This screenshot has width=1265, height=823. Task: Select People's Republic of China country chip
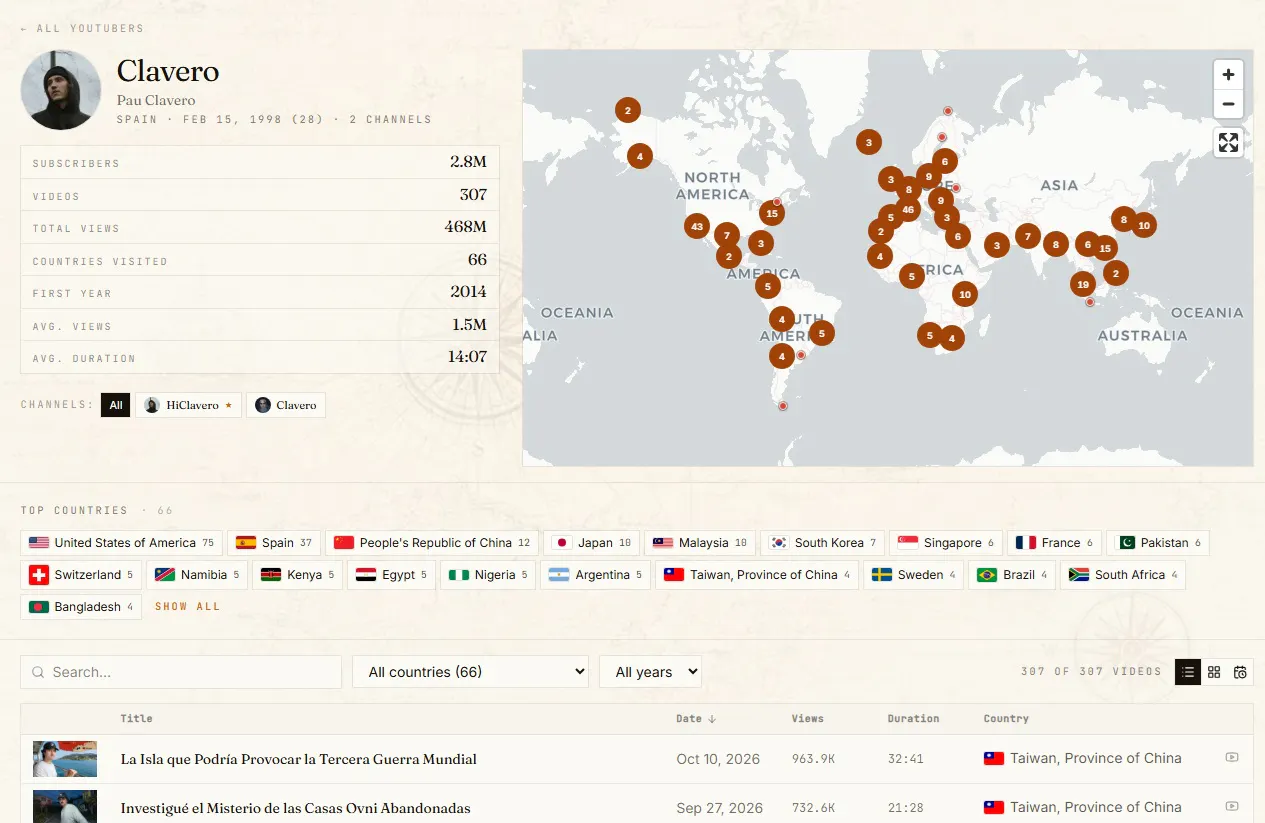click(432, 543)
